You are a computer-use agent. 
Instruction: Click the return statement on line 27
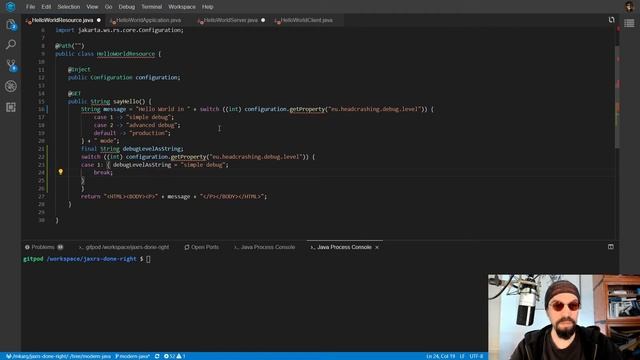174,197
